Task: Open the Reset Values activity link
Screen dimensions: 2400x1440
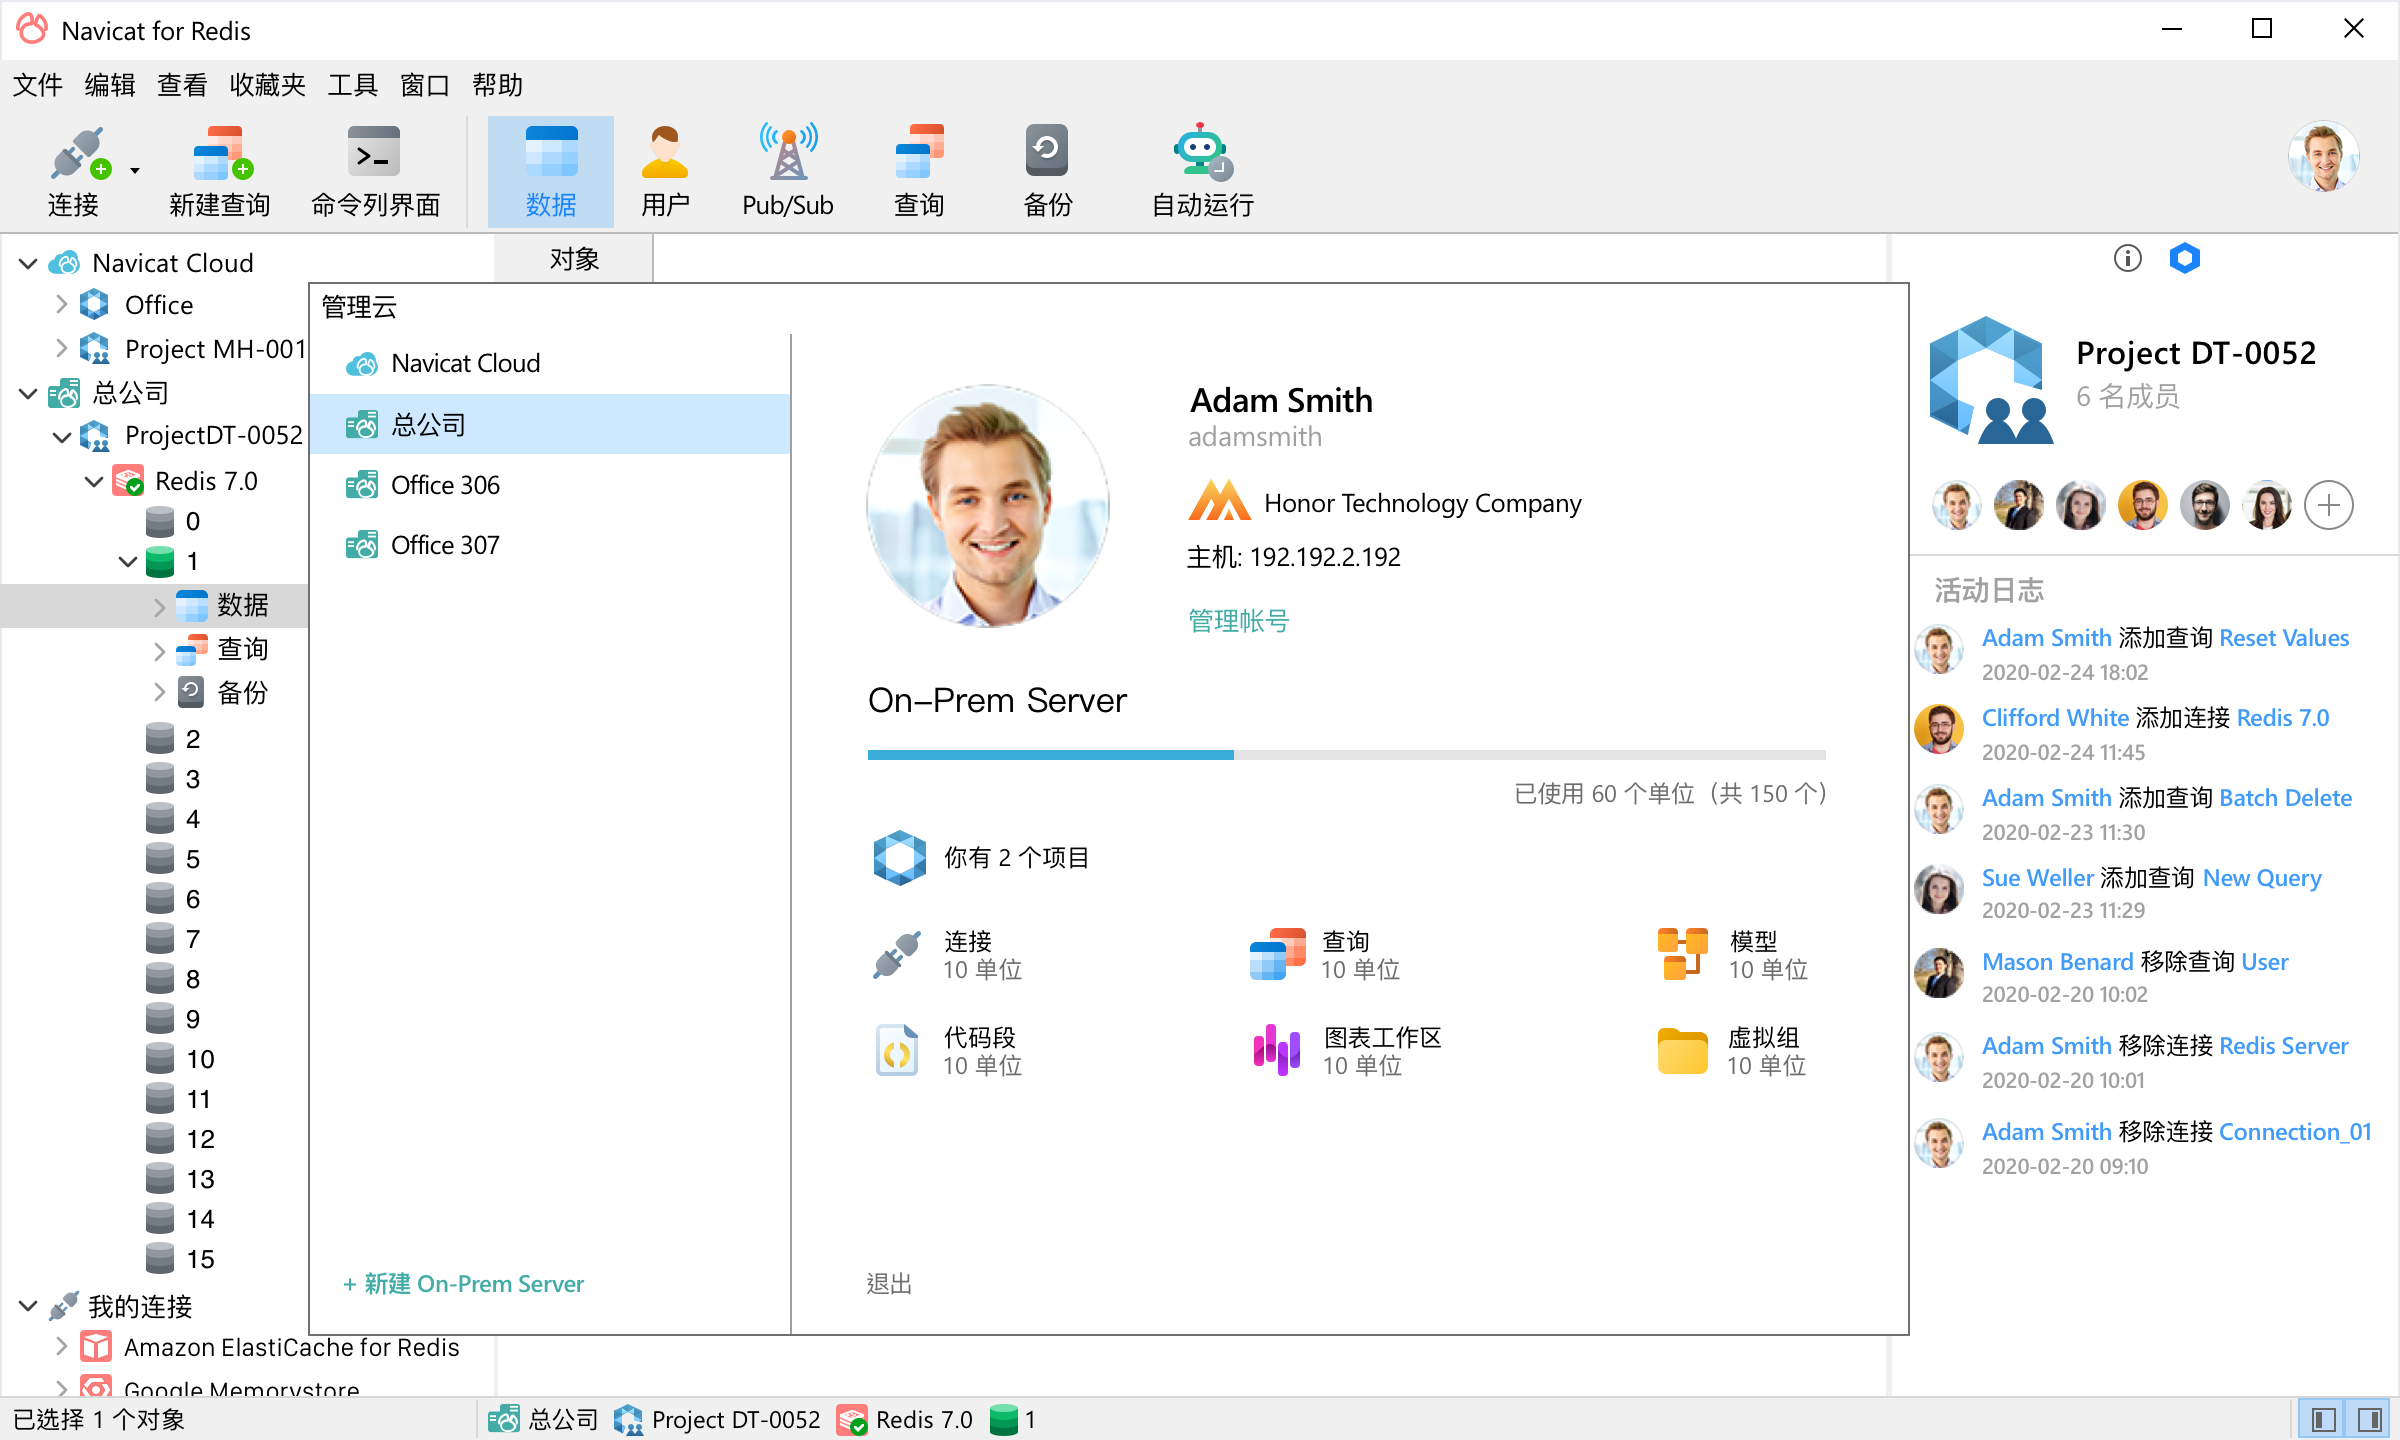Action: [x=2284, y=638]
